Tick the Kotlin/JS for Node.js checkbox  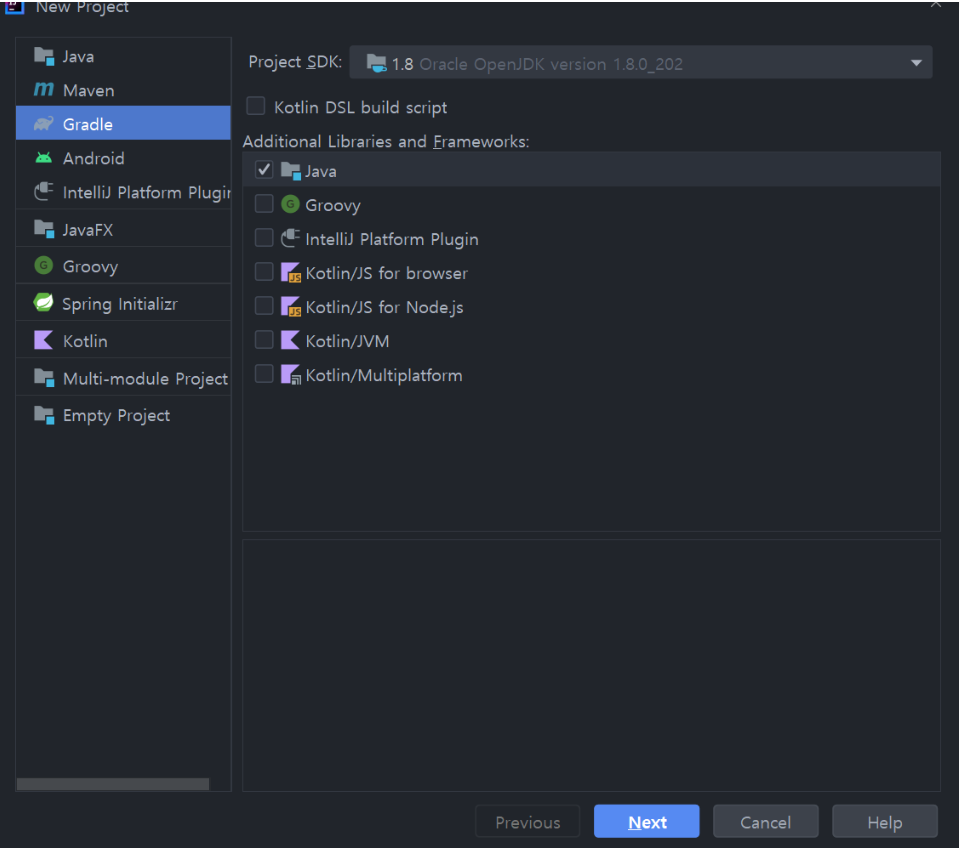[x=264, y=306]
